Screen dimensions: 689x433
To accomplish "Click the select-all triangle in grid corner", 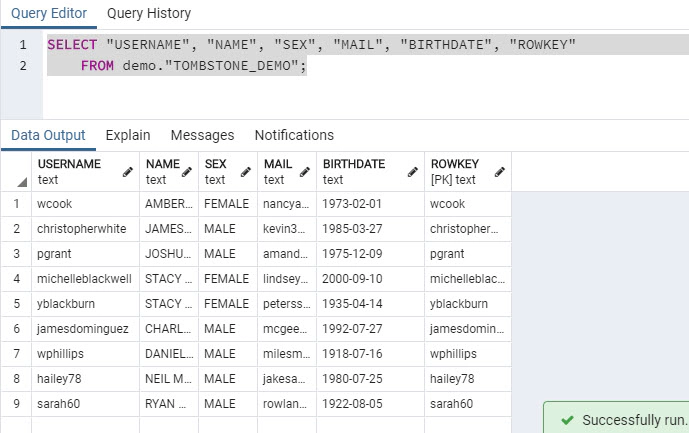I will click(22, 182).
